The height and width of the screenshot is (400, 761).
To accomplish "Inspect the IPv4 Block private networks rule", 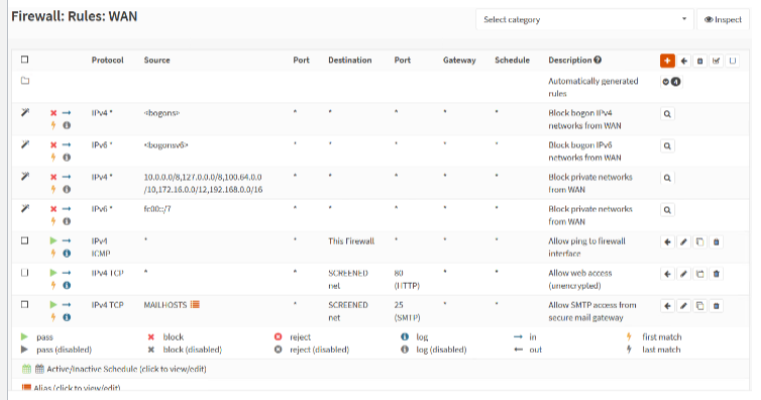I will point(667,178).
